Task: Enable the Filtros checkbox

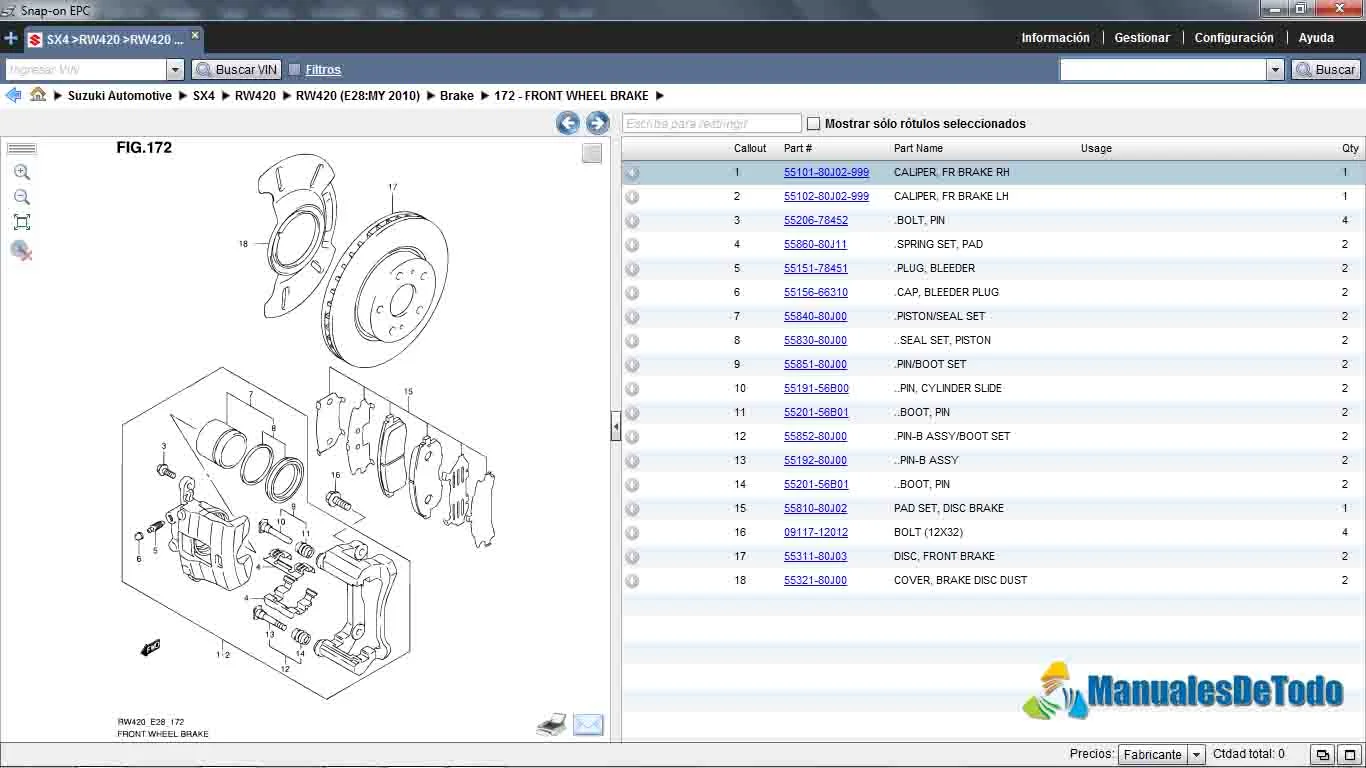Action: [295, 70]
